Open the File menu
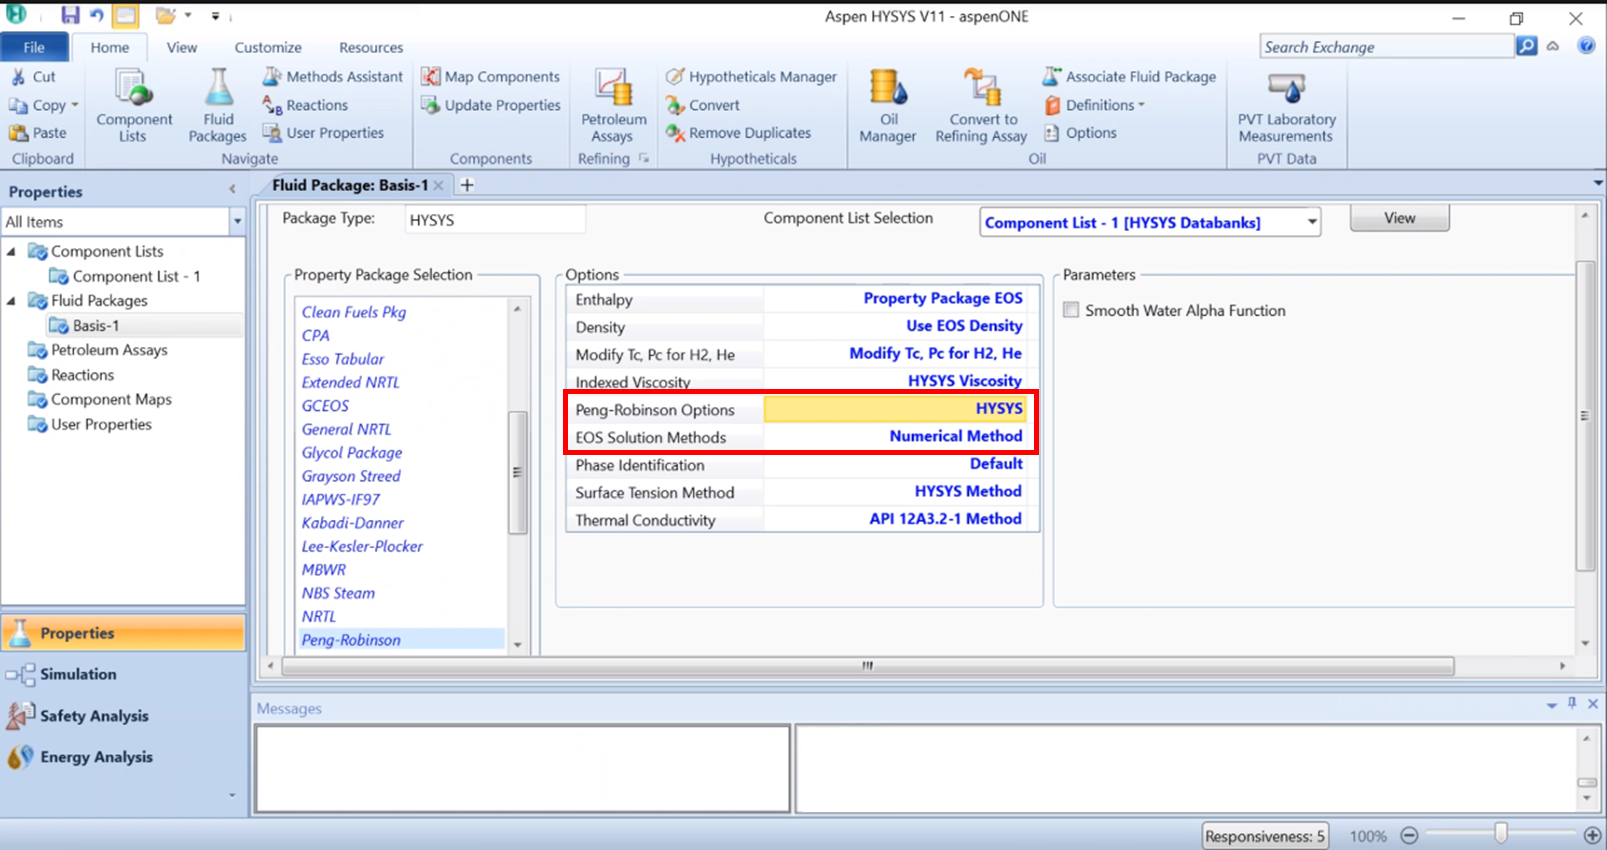 (34, 47)
